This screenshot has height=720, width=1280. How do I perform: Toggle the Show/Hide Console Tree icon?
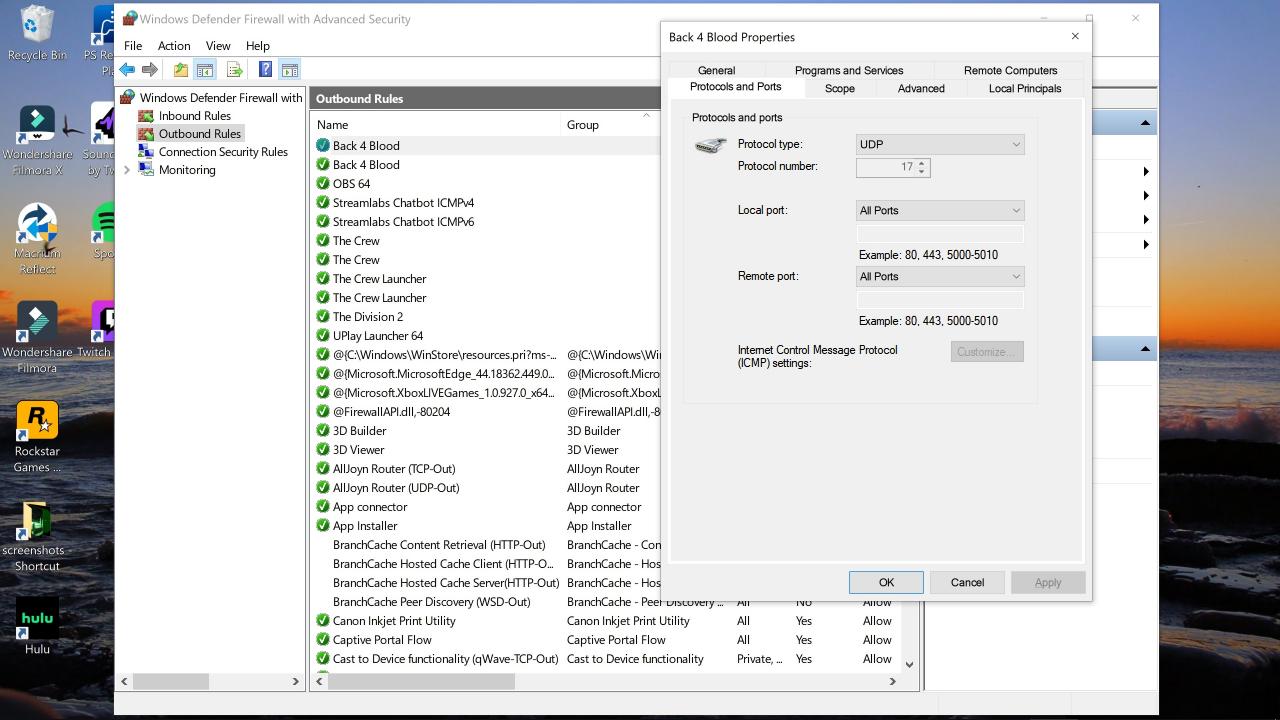tap(205, 69)
